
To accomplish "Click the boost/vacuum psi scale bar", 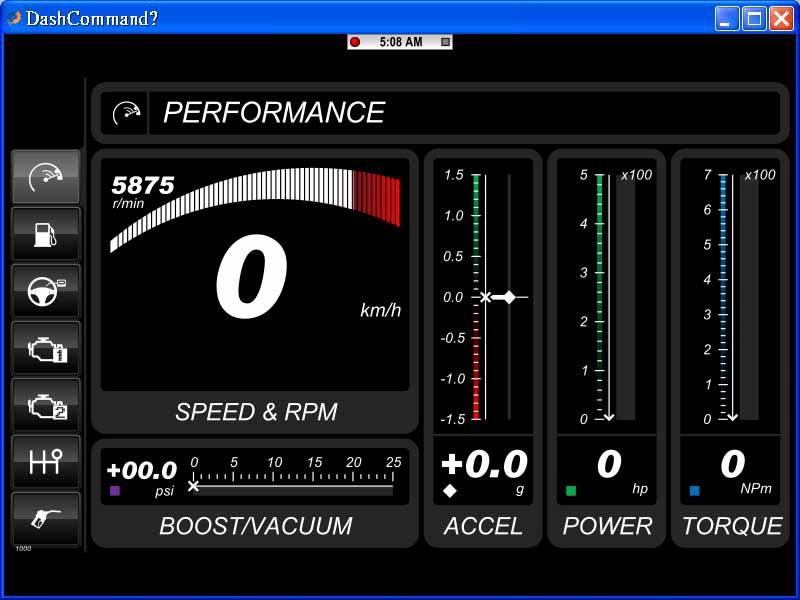I will pyautogui.click(x=293, y=488).
